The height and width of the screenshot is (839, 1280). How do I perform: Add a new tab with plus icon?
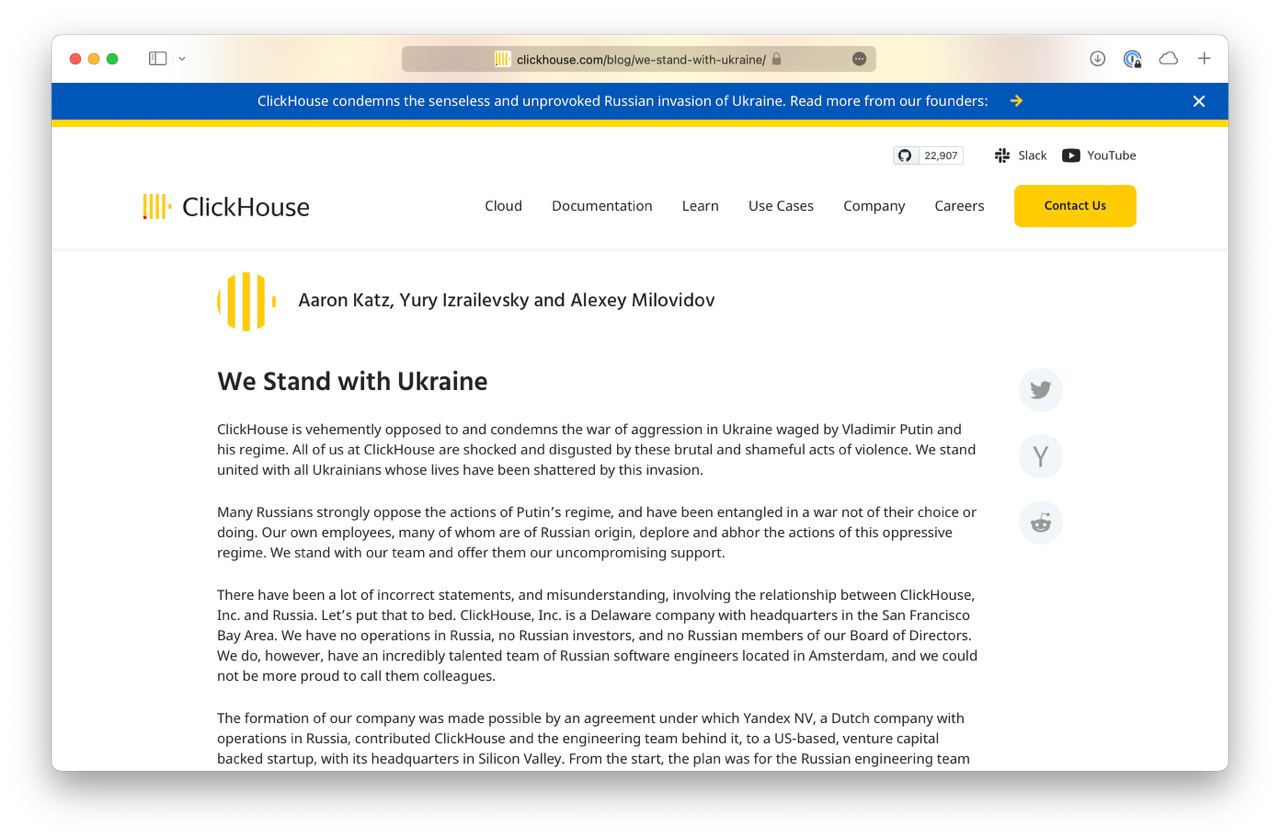[1204, 59]
